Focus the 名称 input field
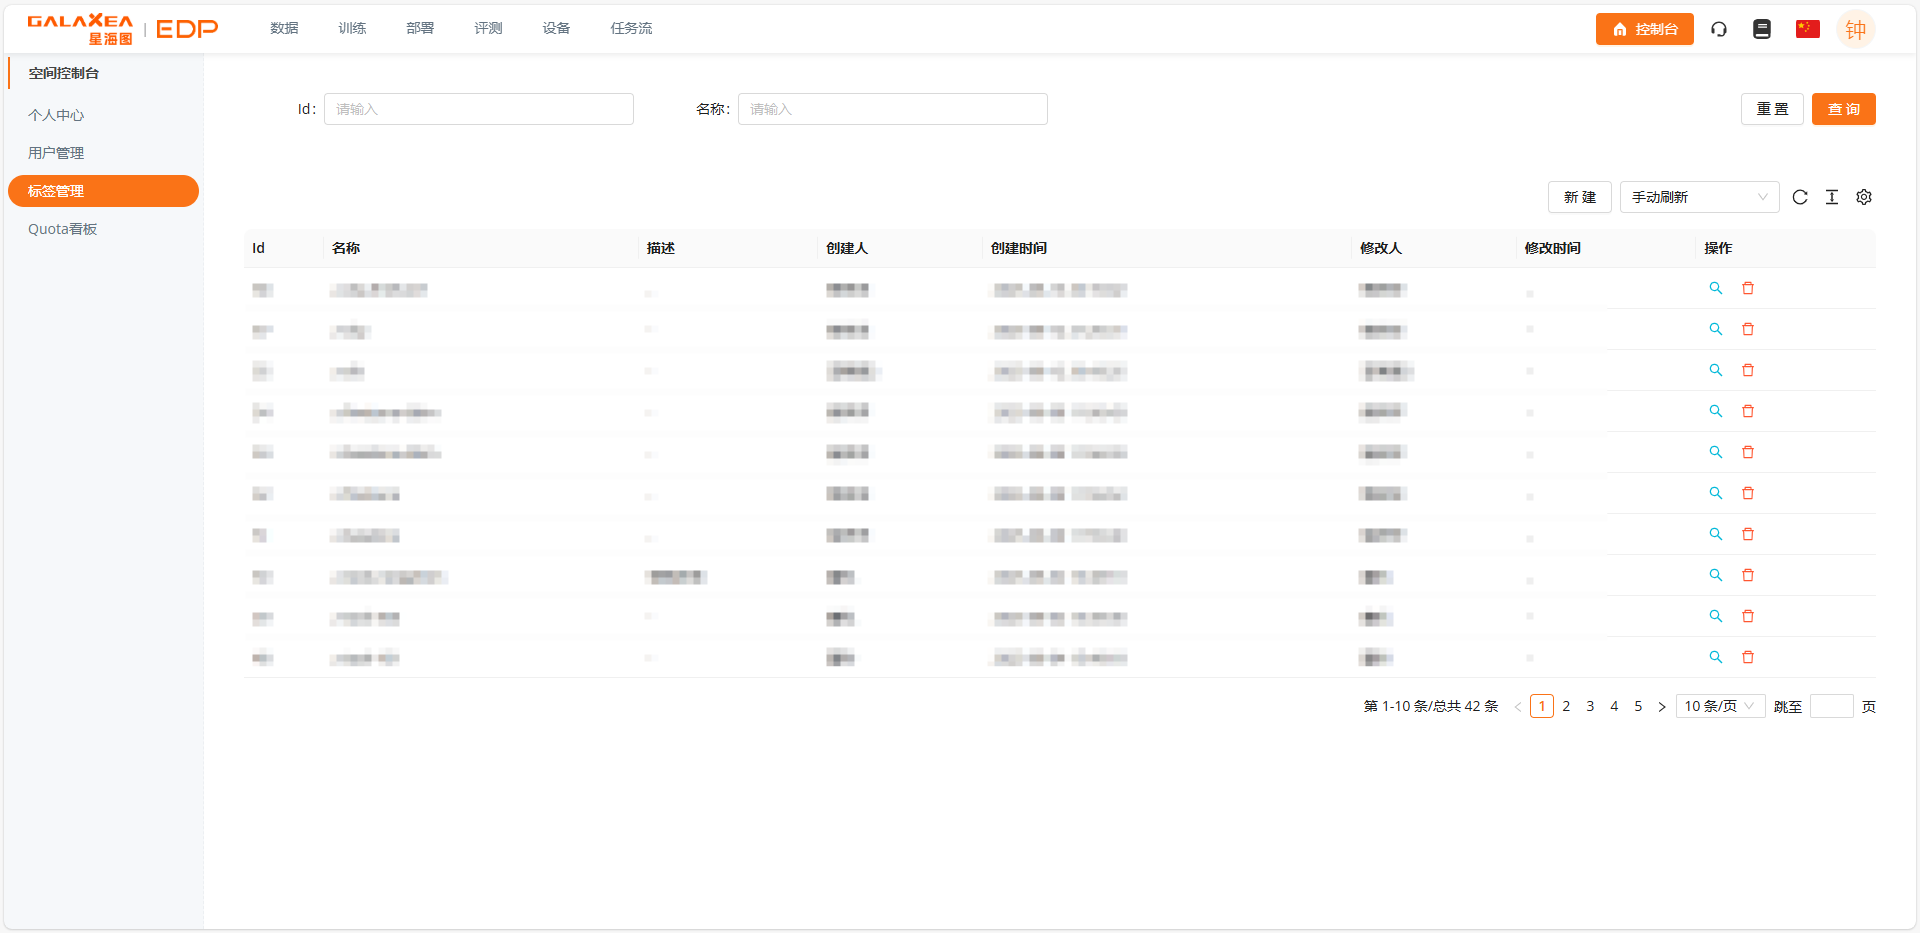 [x=892, y=109]
